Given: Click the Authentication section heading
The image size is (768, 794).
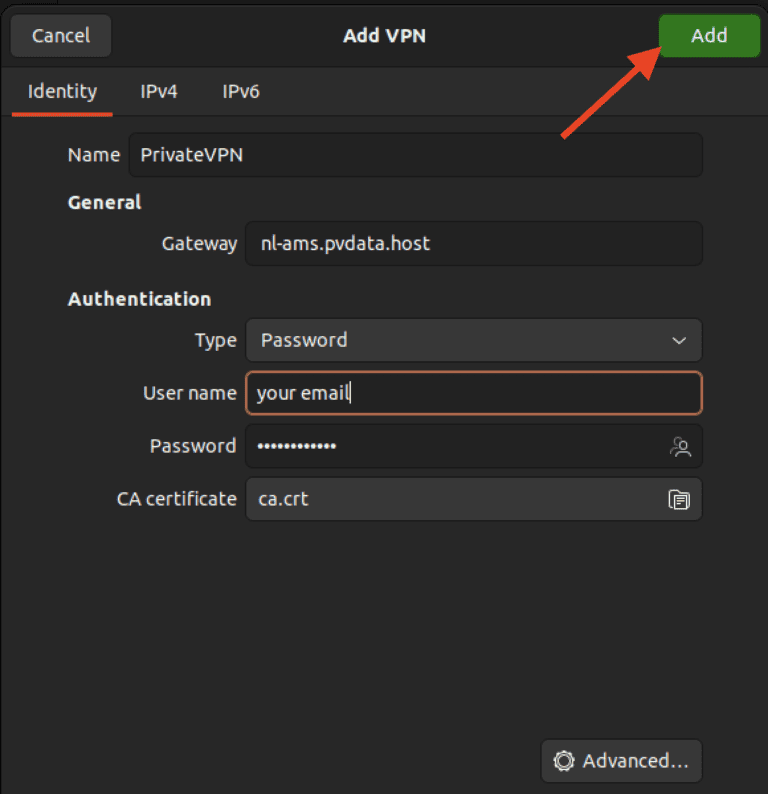Looking at the screenshot, I should tap(139, 299).
